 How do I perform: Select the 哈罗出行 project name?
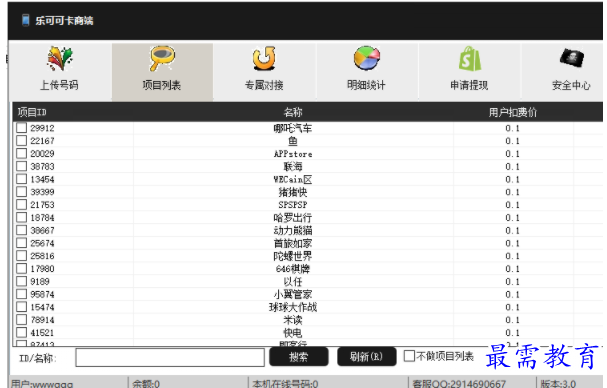[293, 218]
